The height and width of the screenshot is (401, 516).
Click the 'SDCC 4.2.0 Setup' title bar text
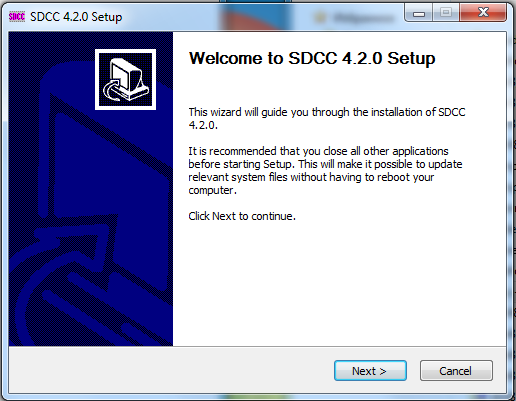(76, 17)
